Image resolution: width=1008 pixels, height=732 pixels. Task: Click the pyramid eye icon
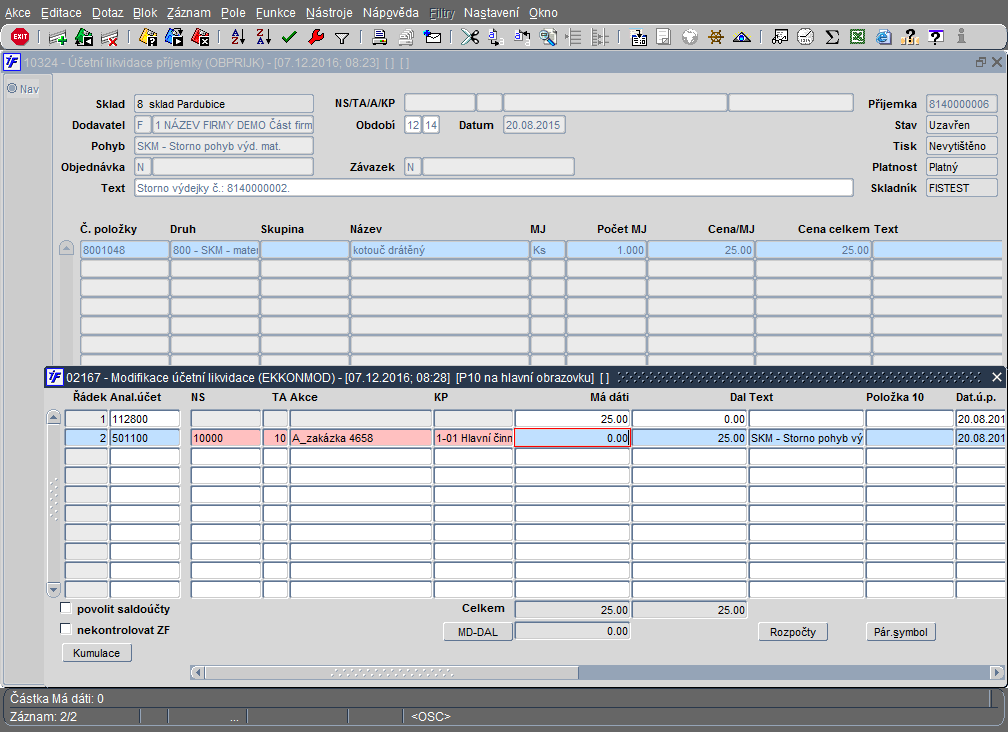click(742, 37)
